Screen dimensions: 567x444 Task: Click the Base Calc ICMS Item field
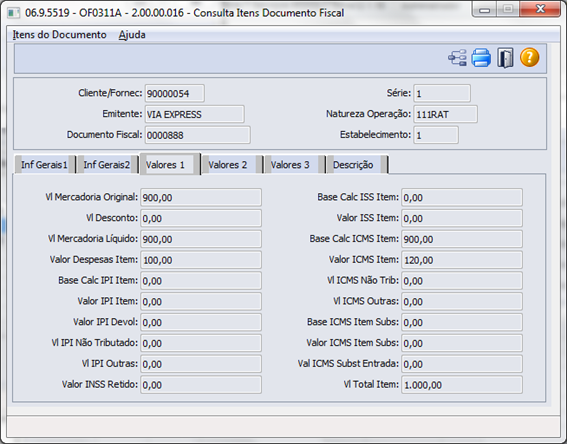[462, 239]
